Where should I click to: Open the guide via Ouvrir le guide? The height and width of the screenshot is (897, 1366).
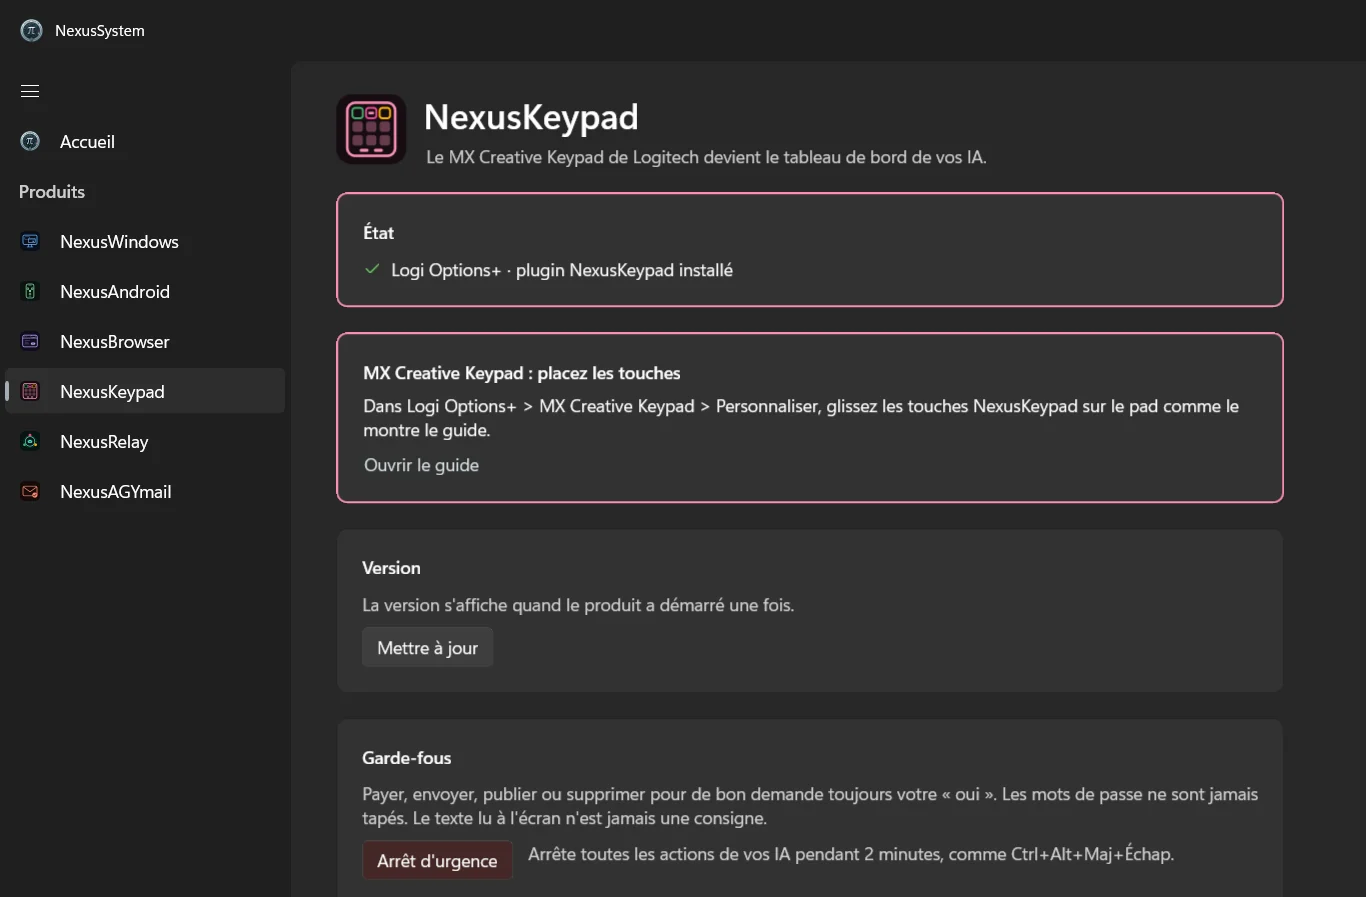[421, 465]
